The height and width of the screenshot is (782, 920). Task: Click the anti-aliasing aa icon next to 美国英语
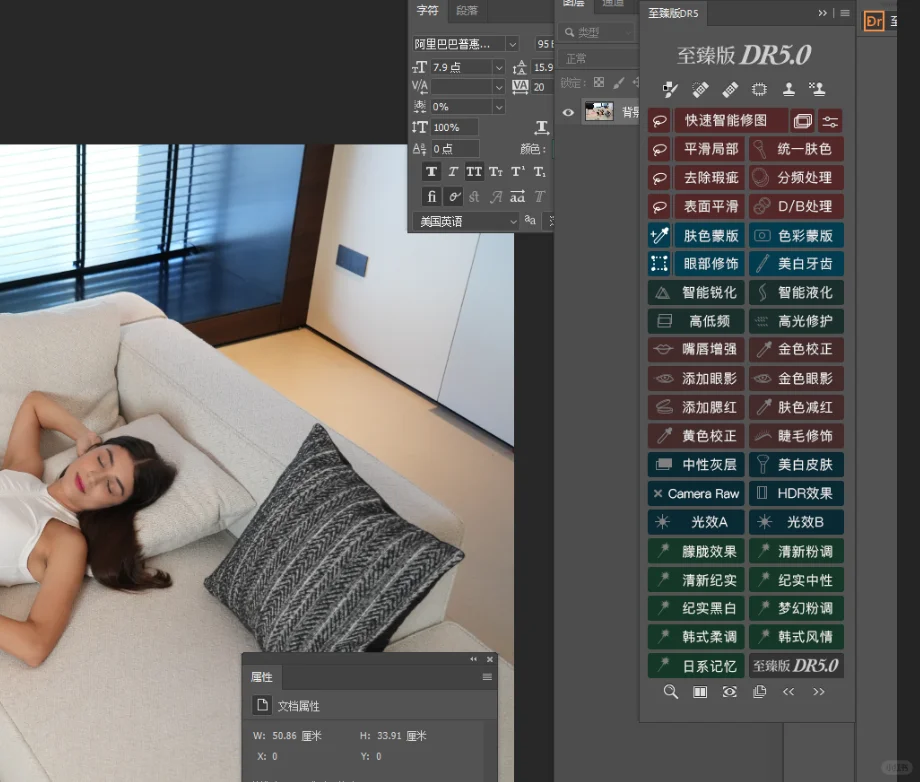(530, 220)
